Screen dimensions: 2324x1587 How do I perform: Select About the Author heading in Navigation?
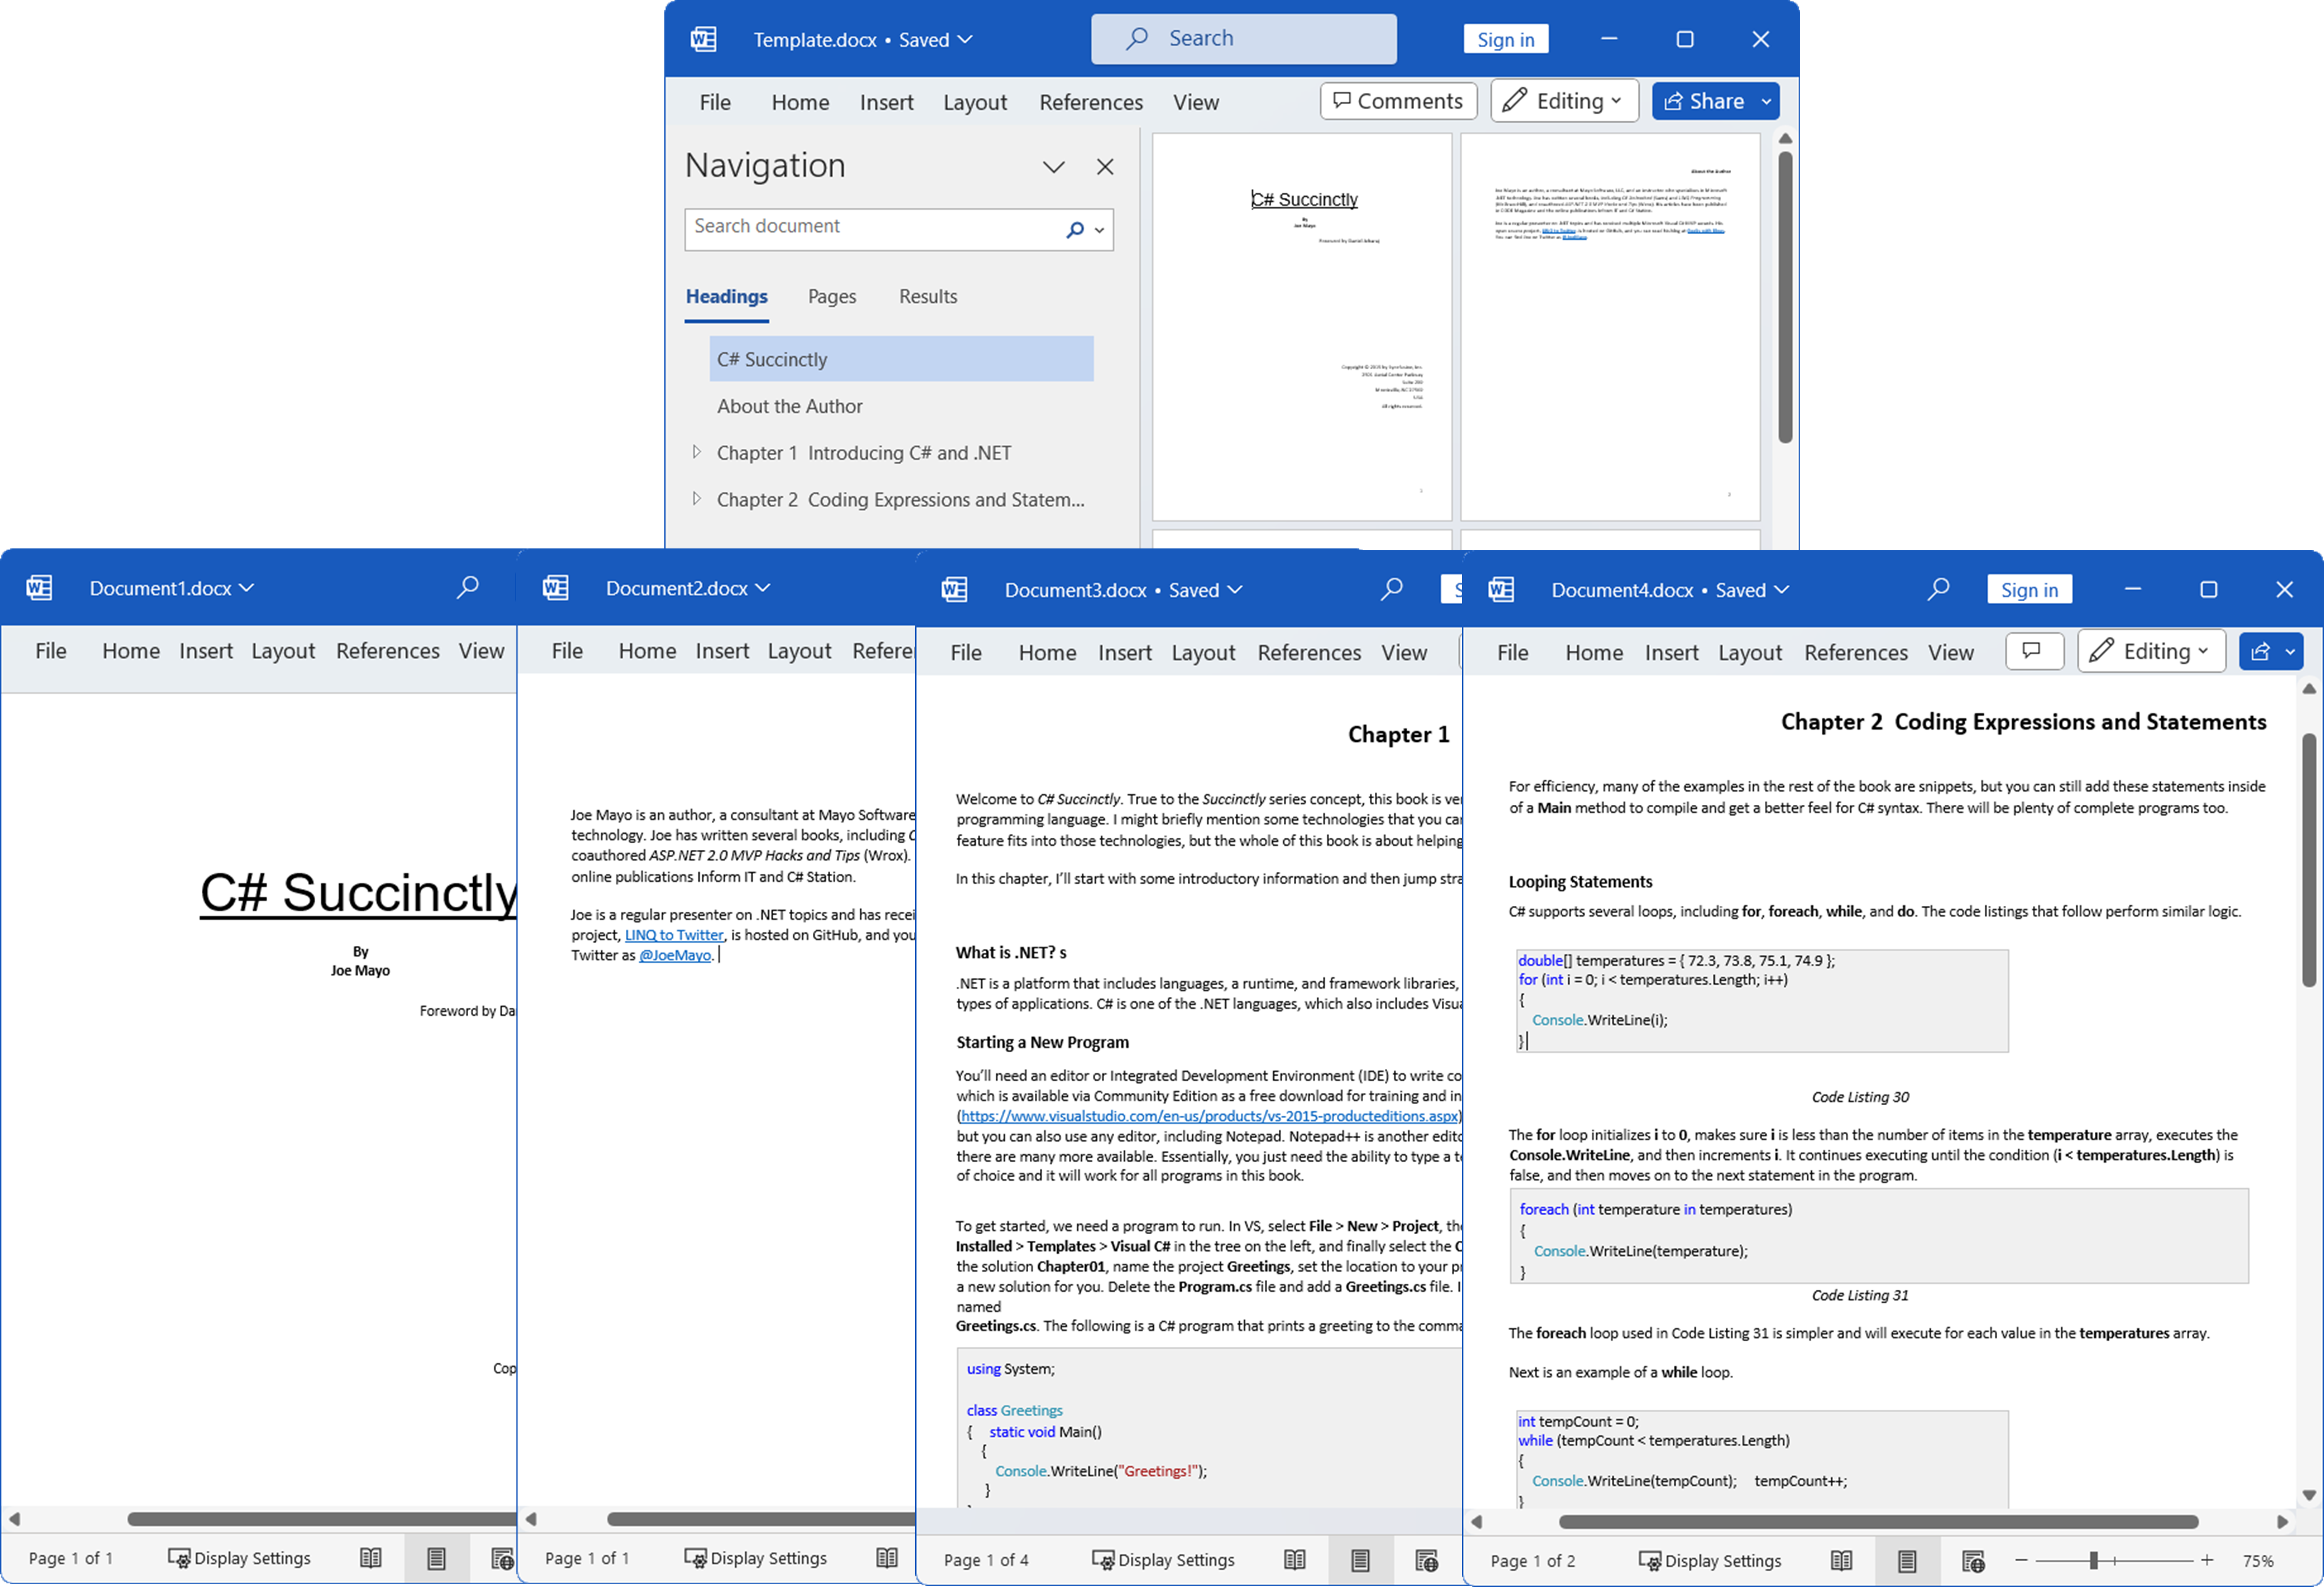[789, 406]
